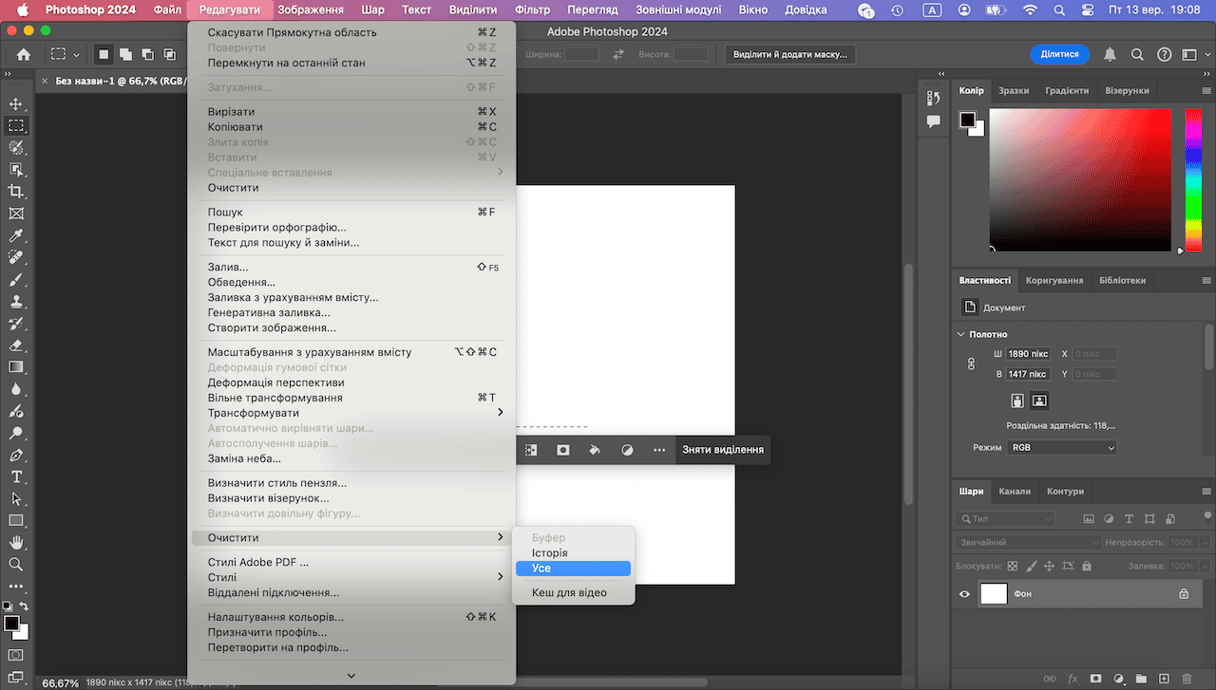
Task: Select the Rectangular Marquee tool in toolbox
Action: 16,126
